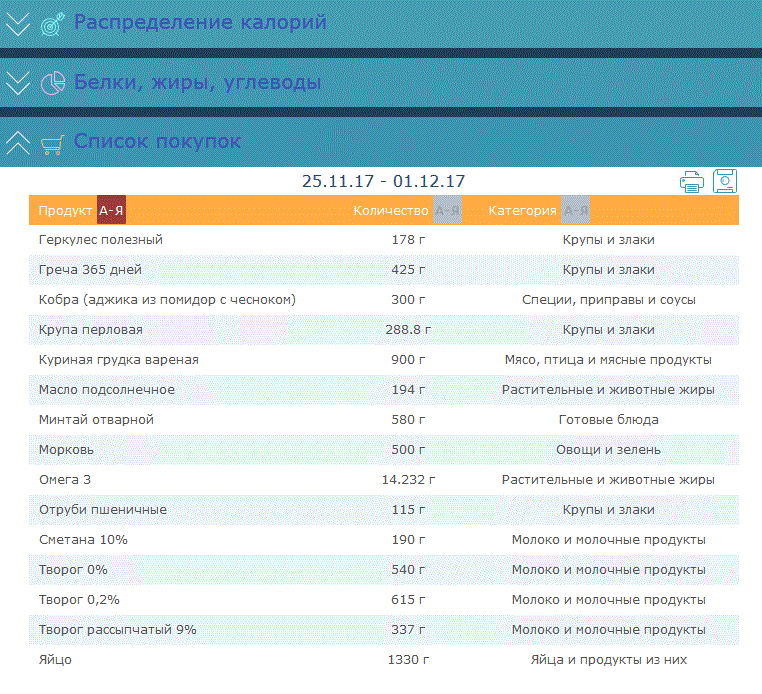Click the Специи, приправы и соусы category
Screen dimensions: 762x694
[608, 300]
